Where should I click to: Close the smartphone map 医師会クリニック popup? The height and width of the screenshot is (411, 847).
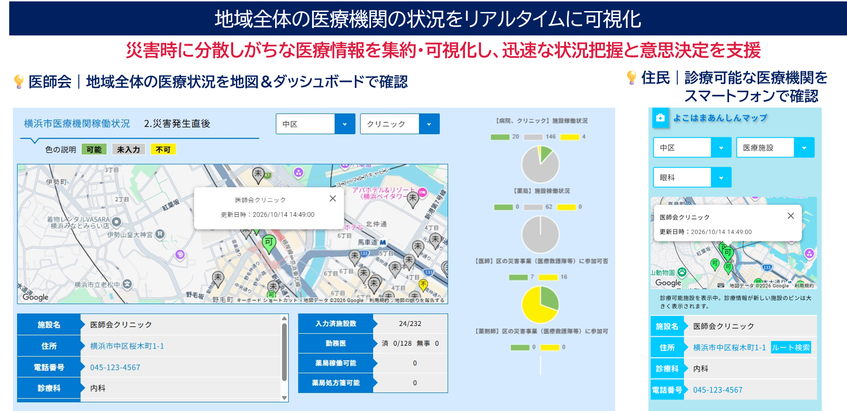click(x=790, y=215)
